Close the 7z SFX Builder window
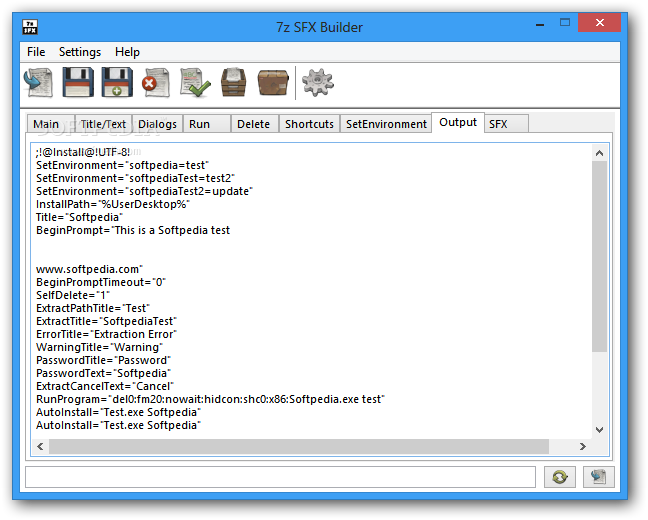The width and height of the screenshot is (648, 520). click(x=600, y=23)
